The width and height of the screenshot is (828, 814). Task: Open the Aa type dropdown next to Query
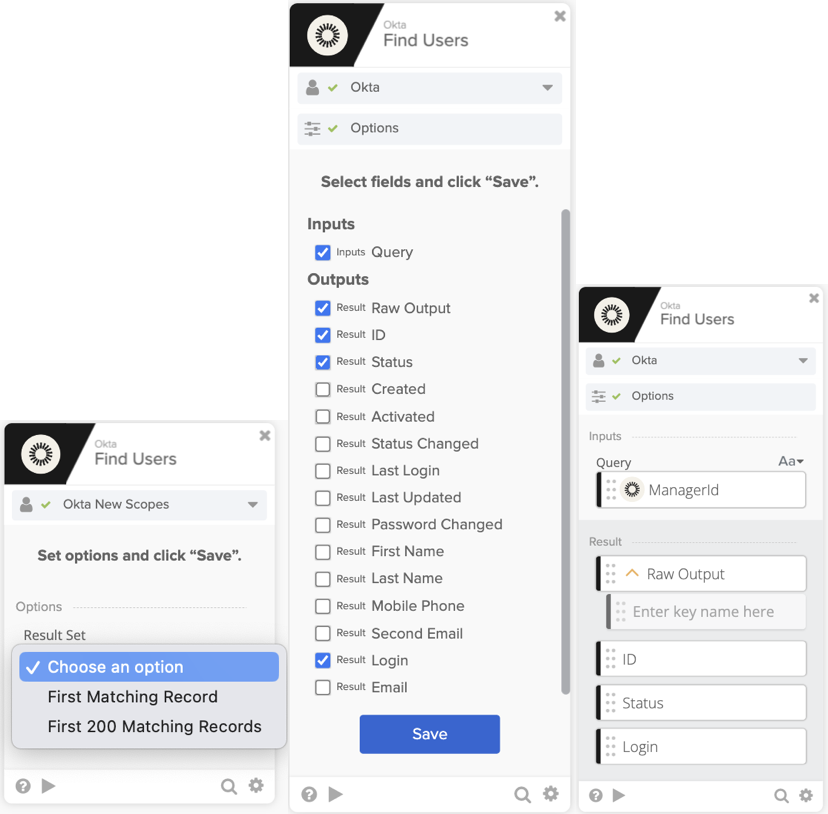791,461
